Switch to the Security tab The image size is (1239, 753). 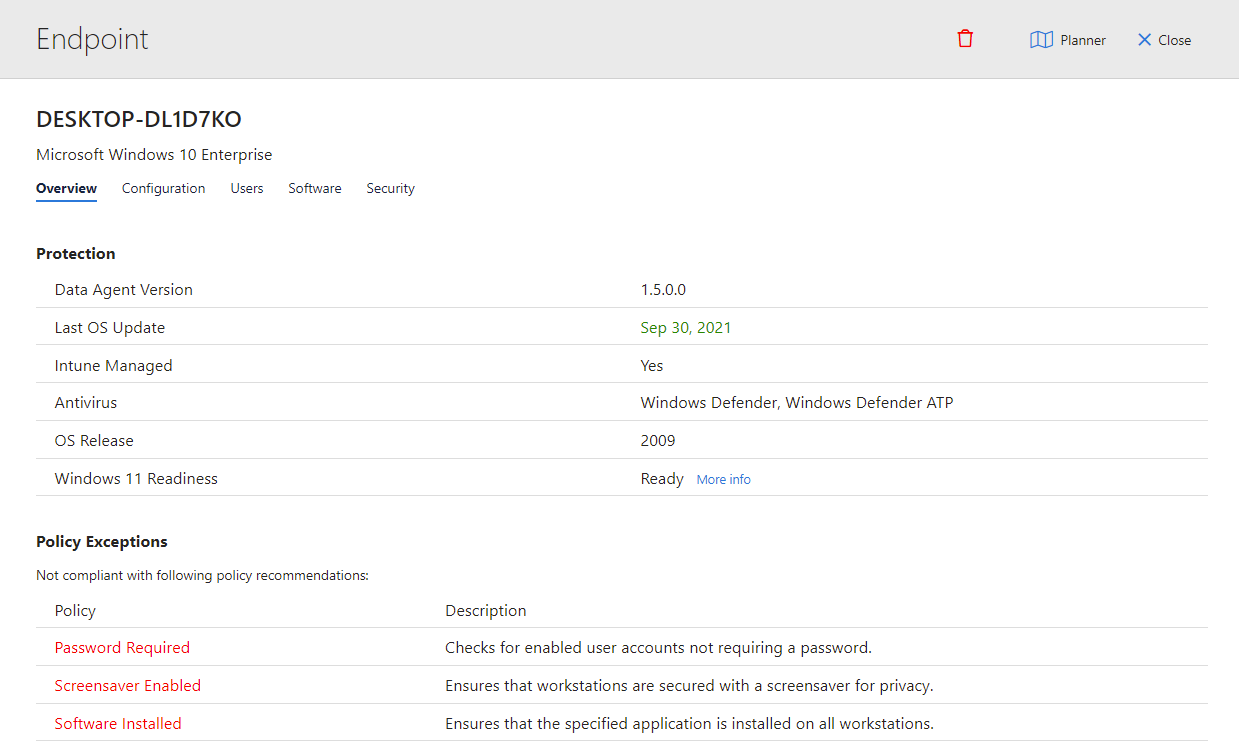[390, 188]
